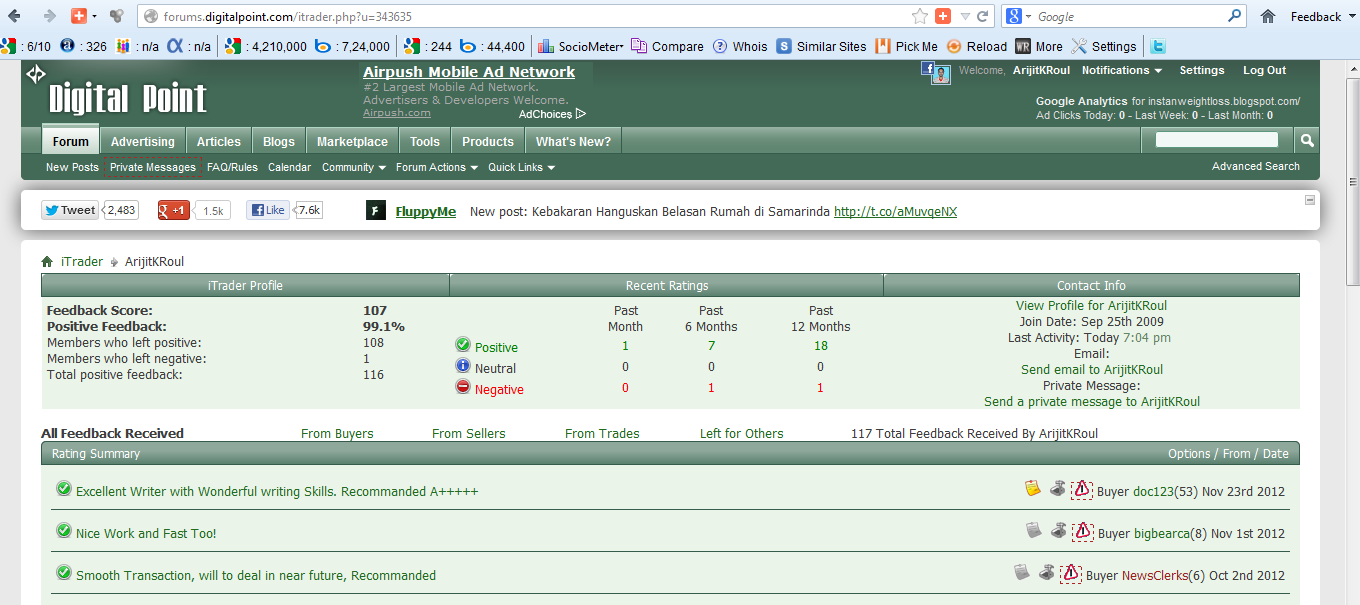Switch to the Marketplace tab

(352, 141)
